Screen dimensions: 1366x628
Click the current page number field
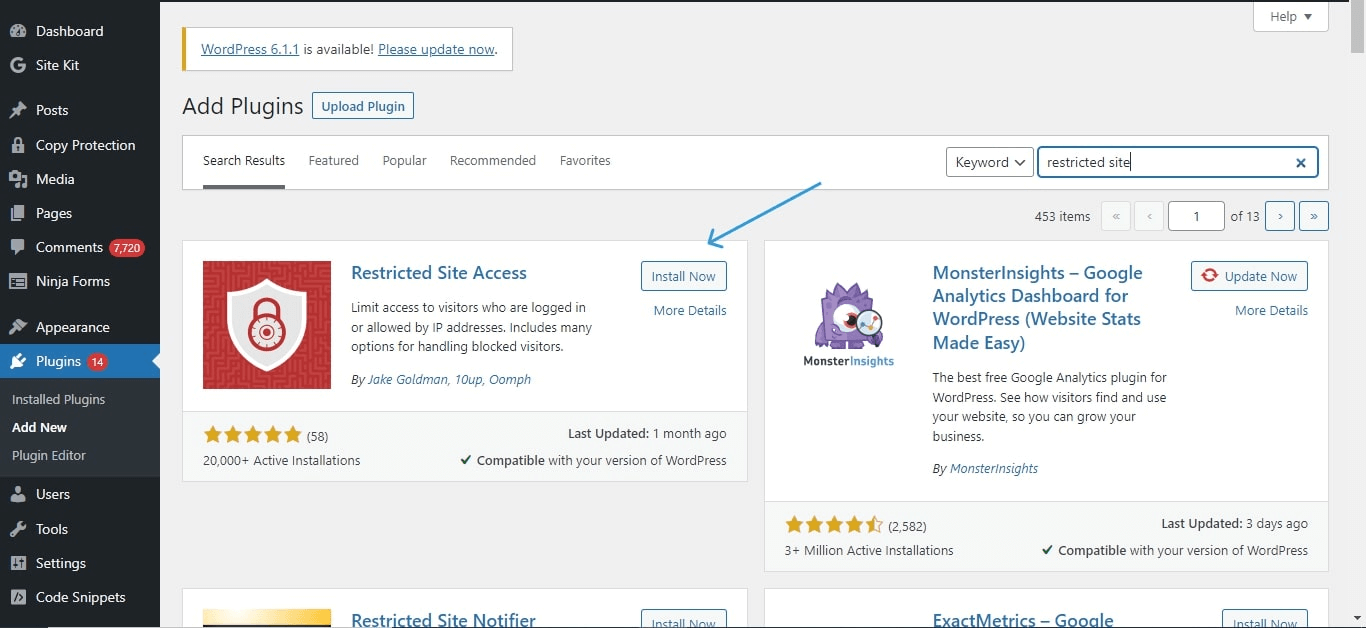point(1196,216)
